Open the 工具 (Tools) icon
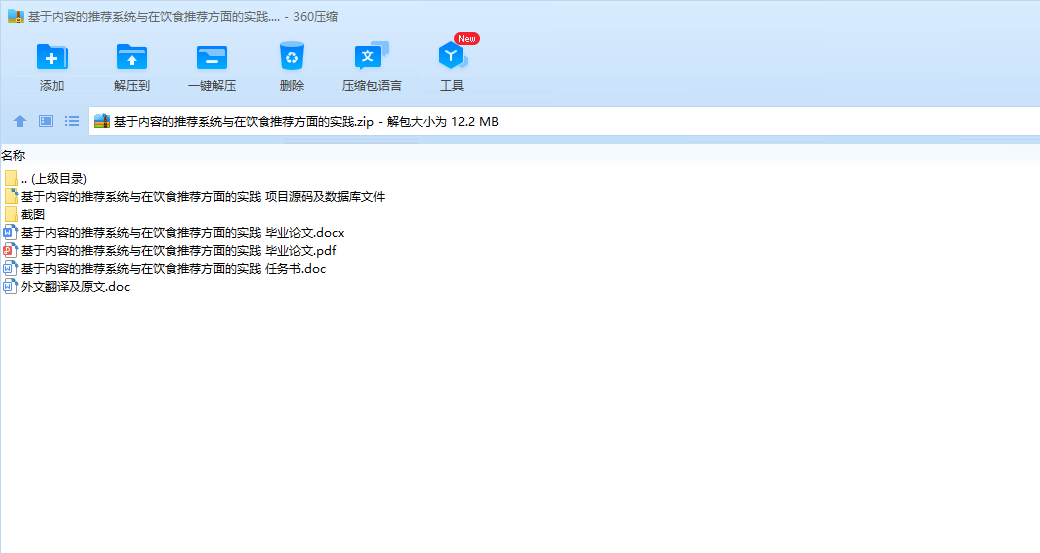 click(452, 56)
